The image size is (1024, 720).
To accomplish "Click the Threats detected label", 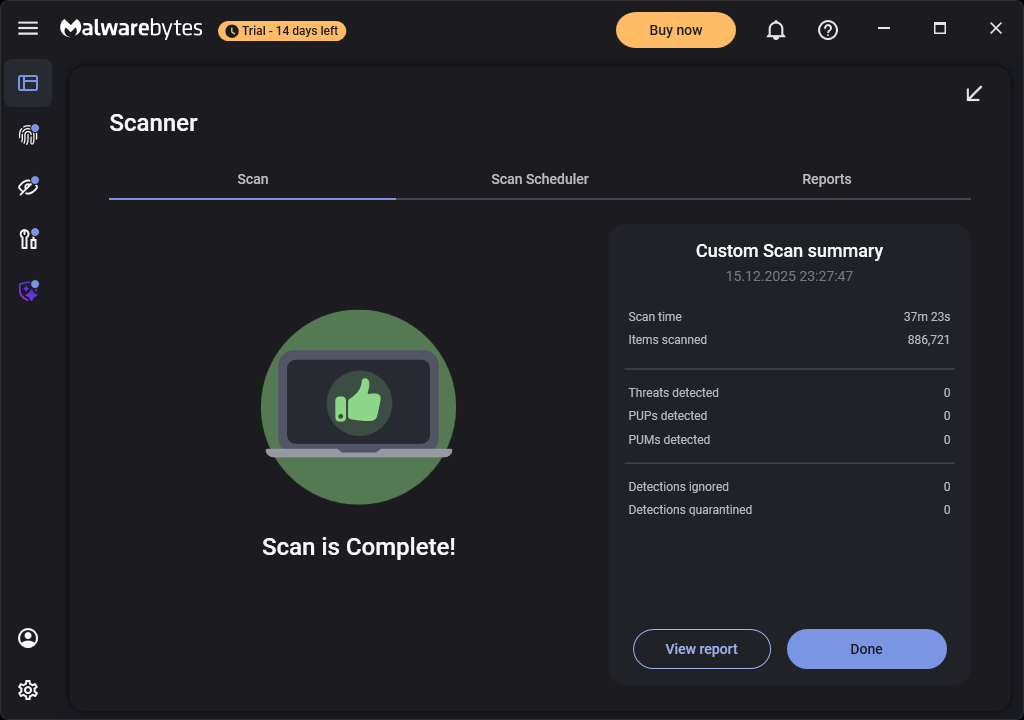I will click(673, 393).
